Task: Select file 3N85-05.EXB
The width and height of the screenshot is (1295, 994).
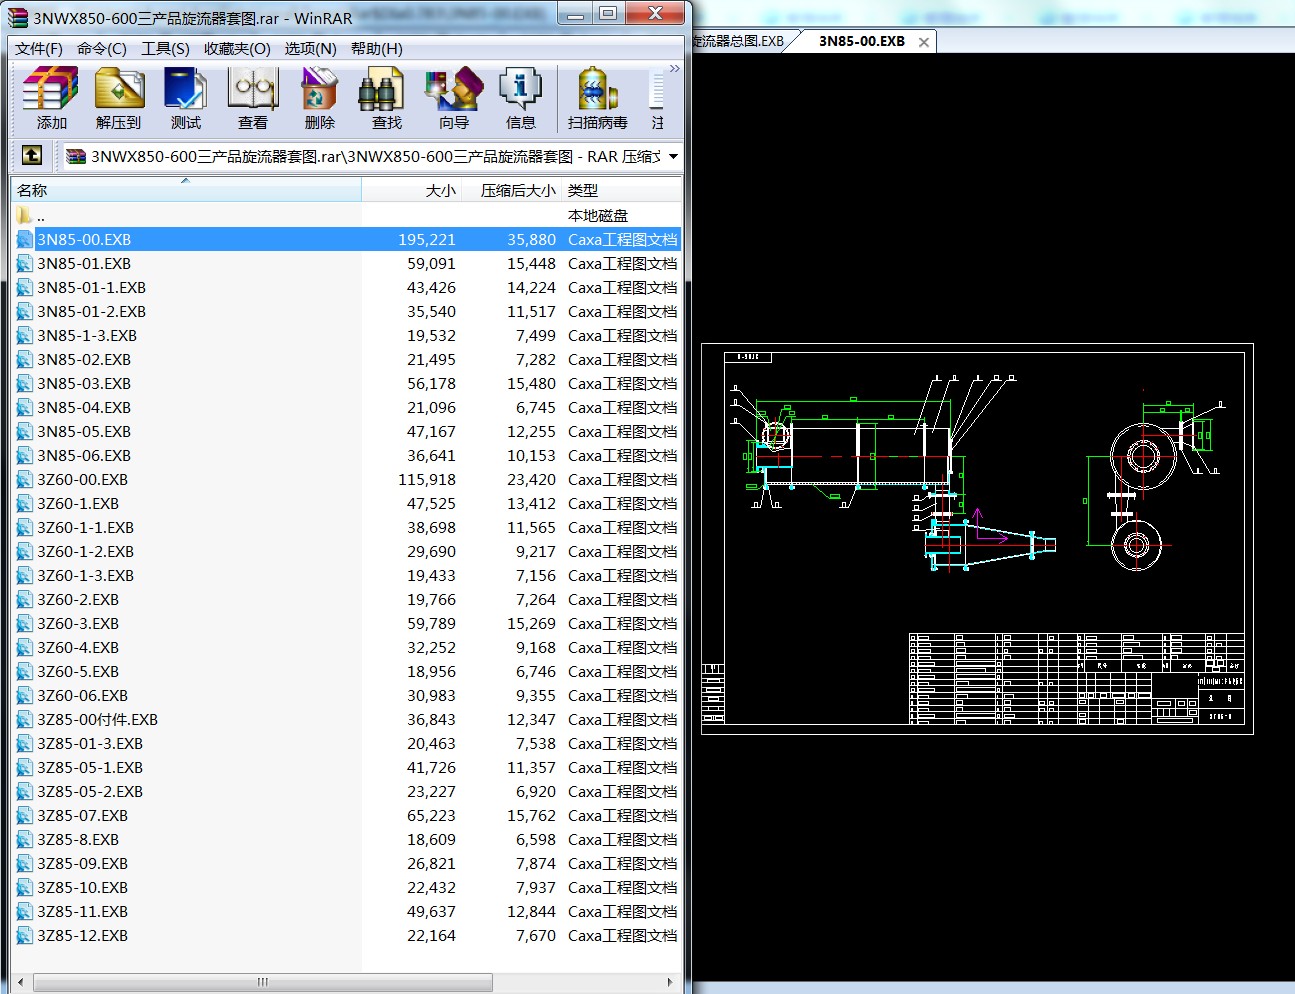Action: tap(347, 431)
